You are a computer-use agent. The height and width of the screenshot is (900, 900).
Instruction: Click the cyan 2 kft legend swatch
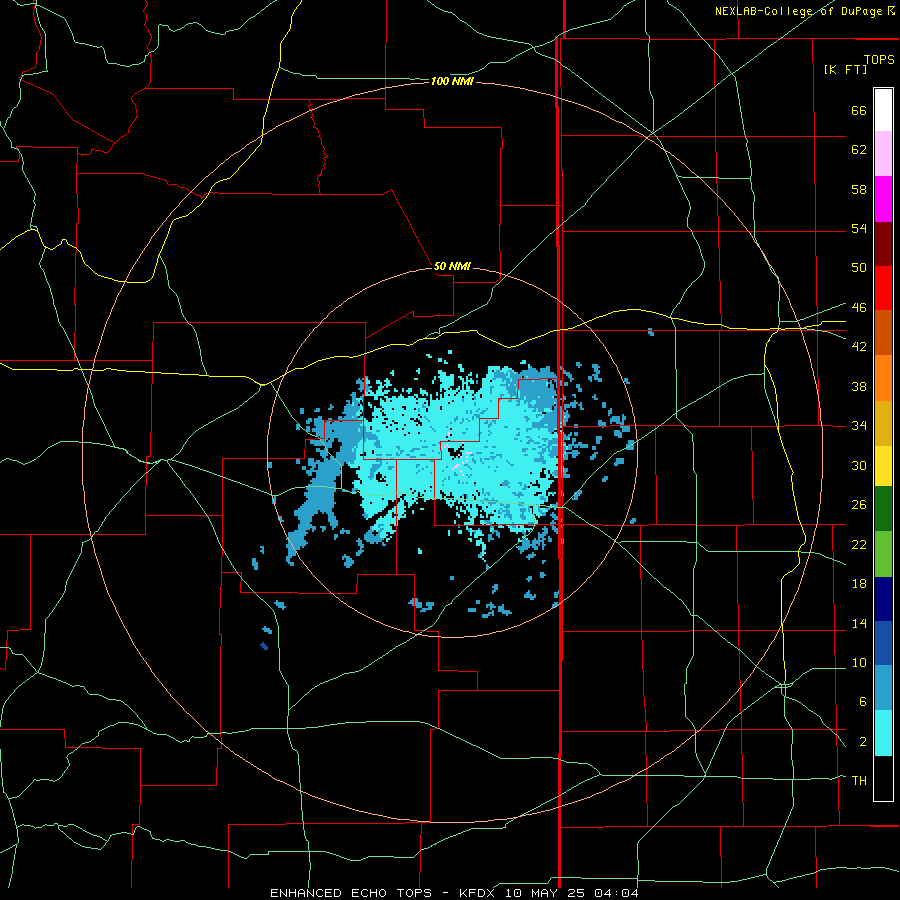(883, 733)
